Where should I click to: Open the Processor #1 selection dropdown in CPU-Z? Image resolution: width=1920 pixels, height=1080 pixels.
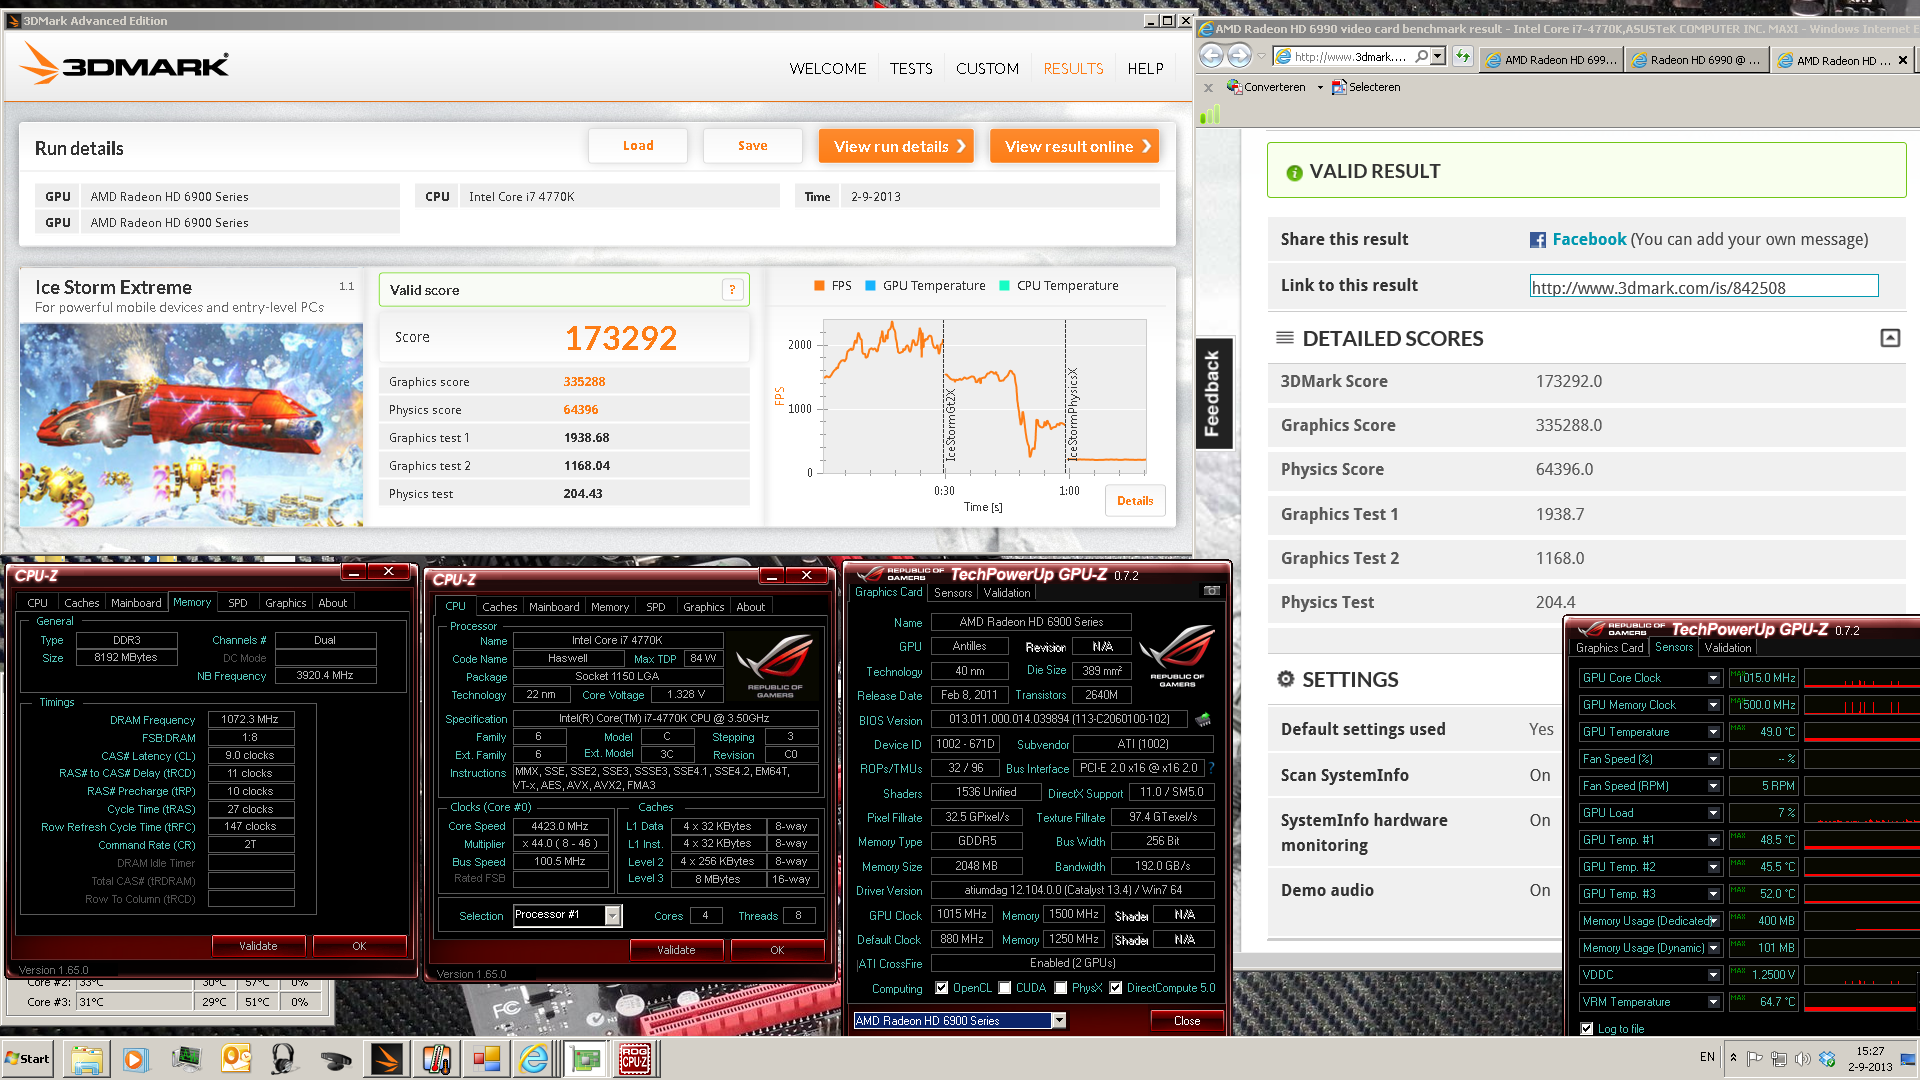point(613,915)
